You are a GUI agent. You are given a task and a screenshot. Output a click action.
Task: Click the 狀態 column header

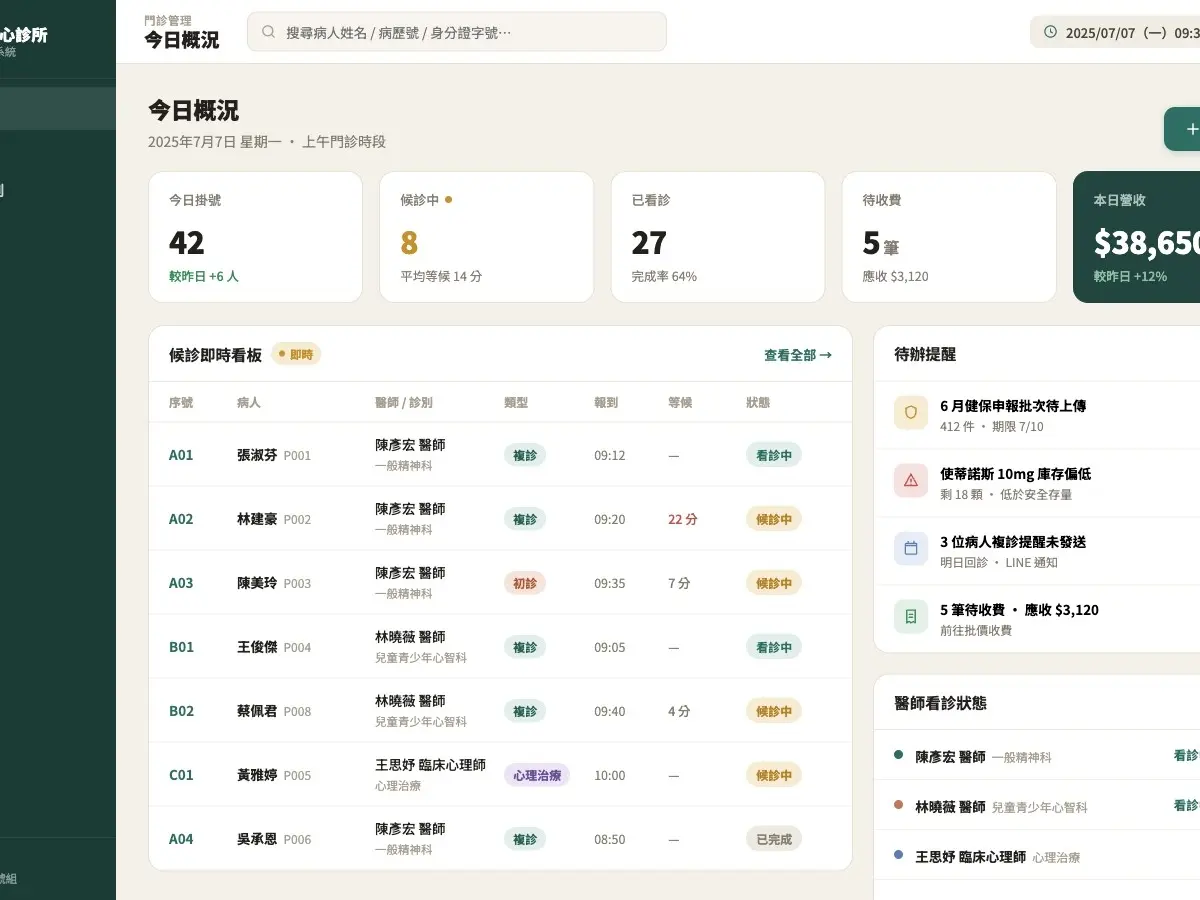[x=758, y=403]
